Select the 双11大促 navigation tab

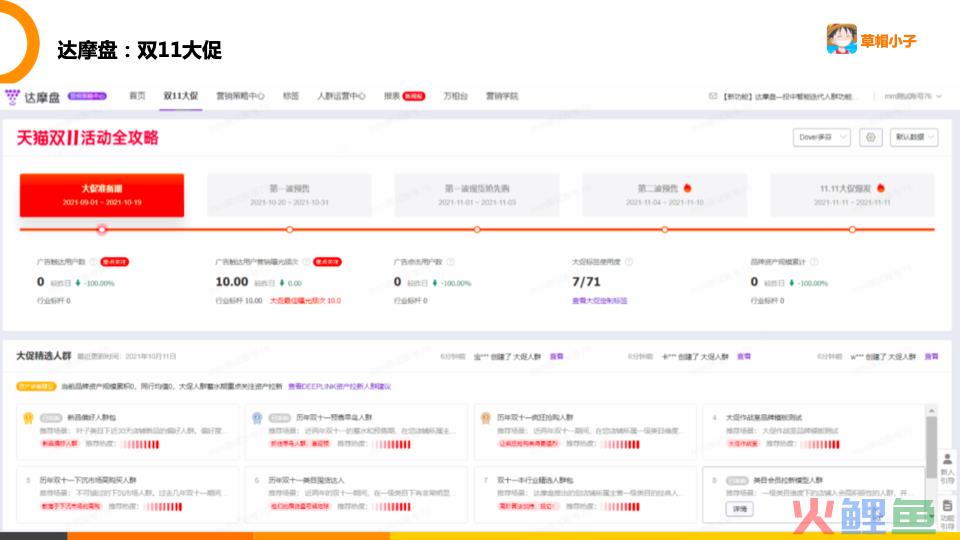click(x=181, y=96)
